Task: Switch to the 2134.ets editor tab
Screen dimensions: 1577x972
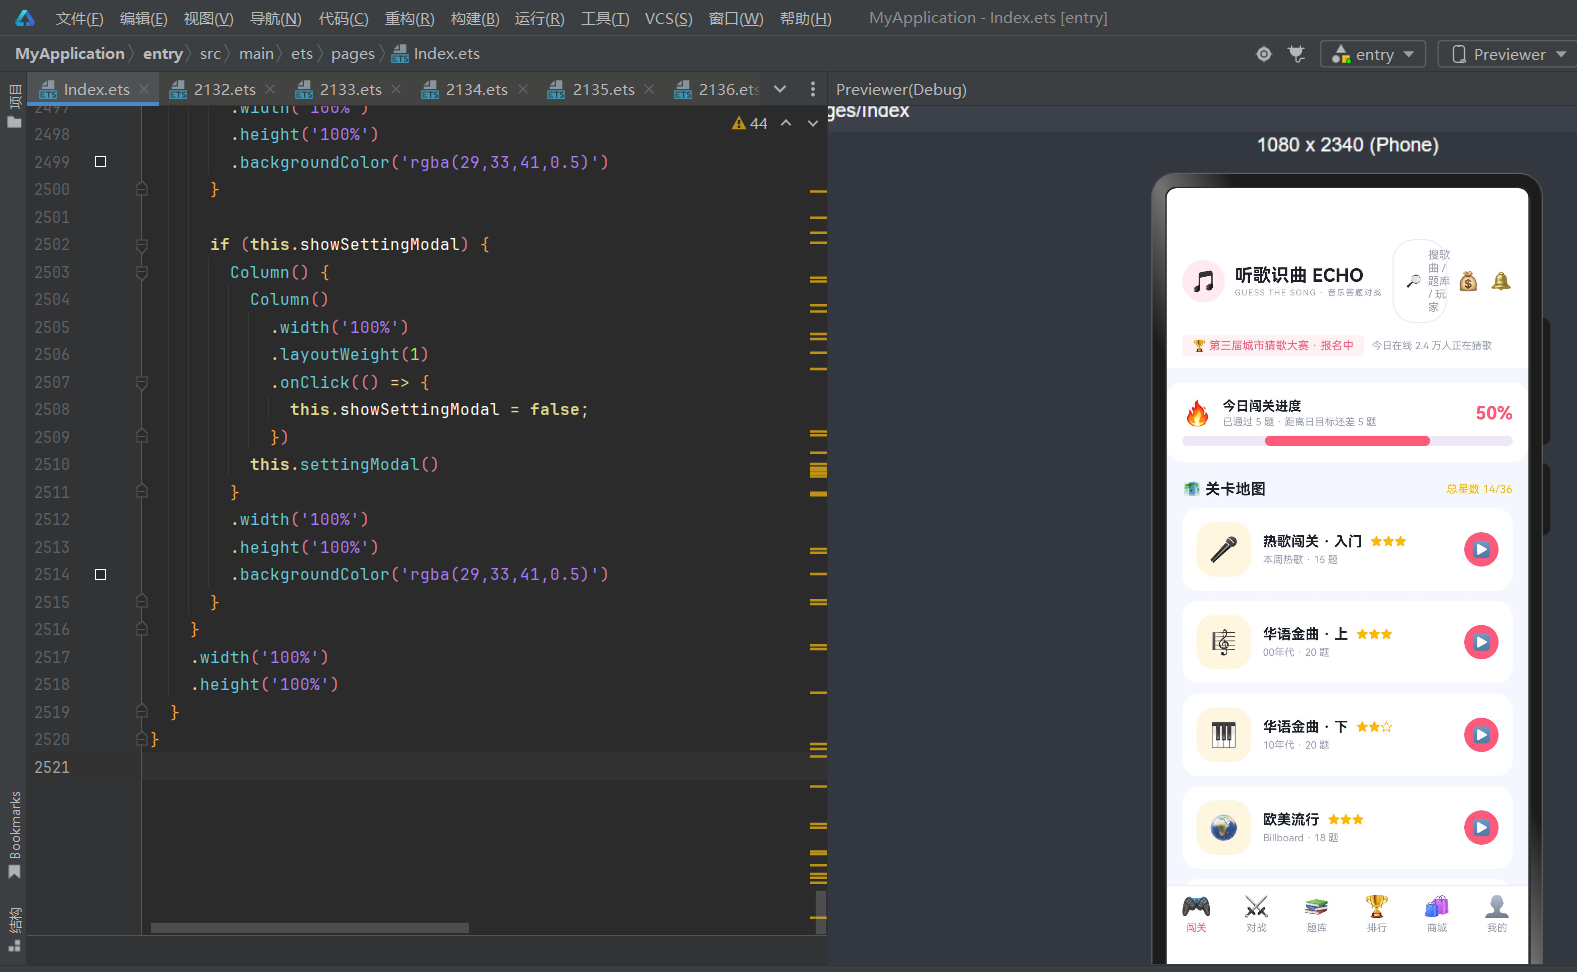Action: pyautogui.click(x=476, y=89)
